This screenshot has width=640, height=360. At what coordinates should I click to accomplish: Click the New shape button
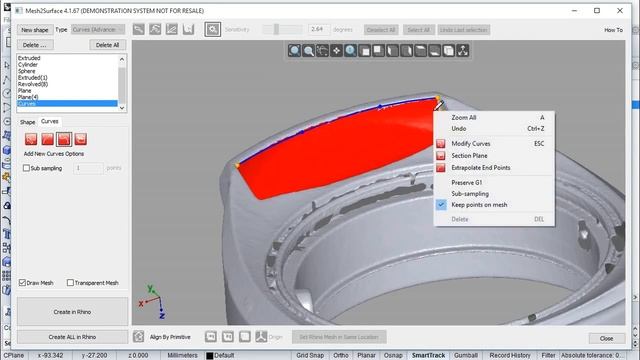pos(35,30)
